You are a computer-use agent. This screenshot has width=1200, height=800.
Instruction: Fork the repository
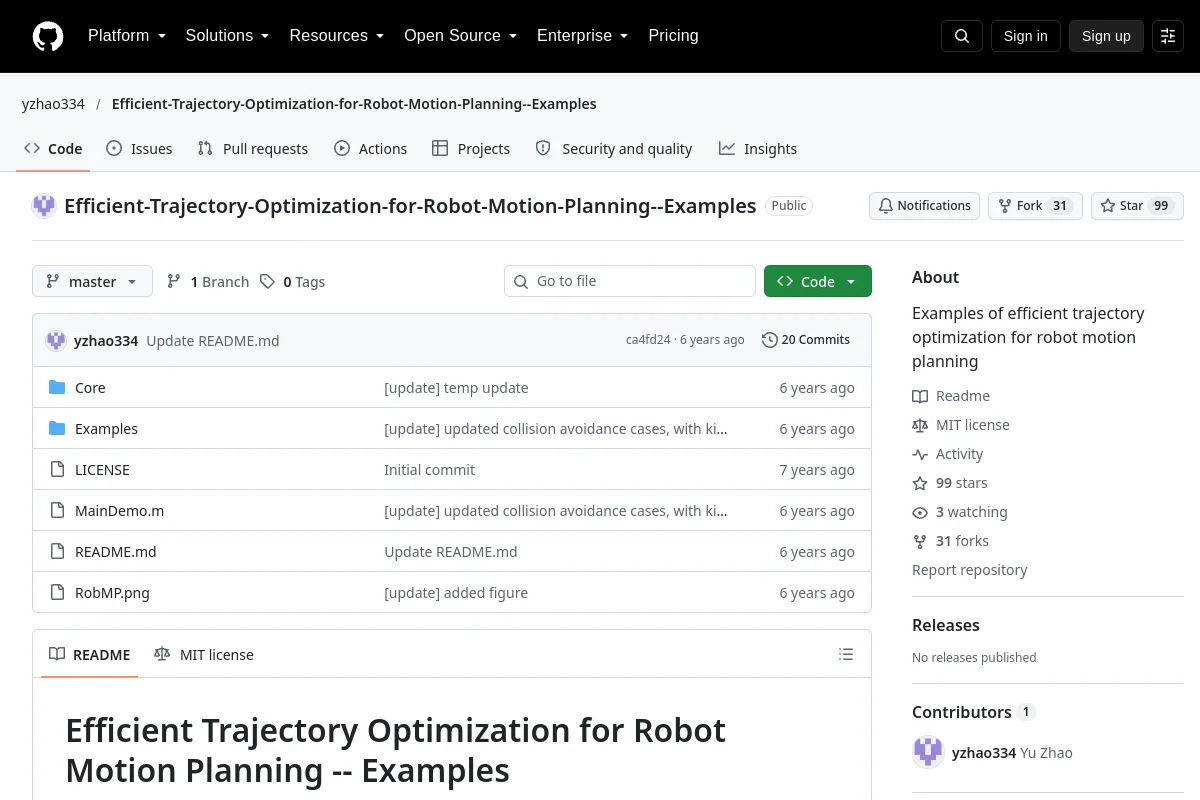[x=1035, y=206]
